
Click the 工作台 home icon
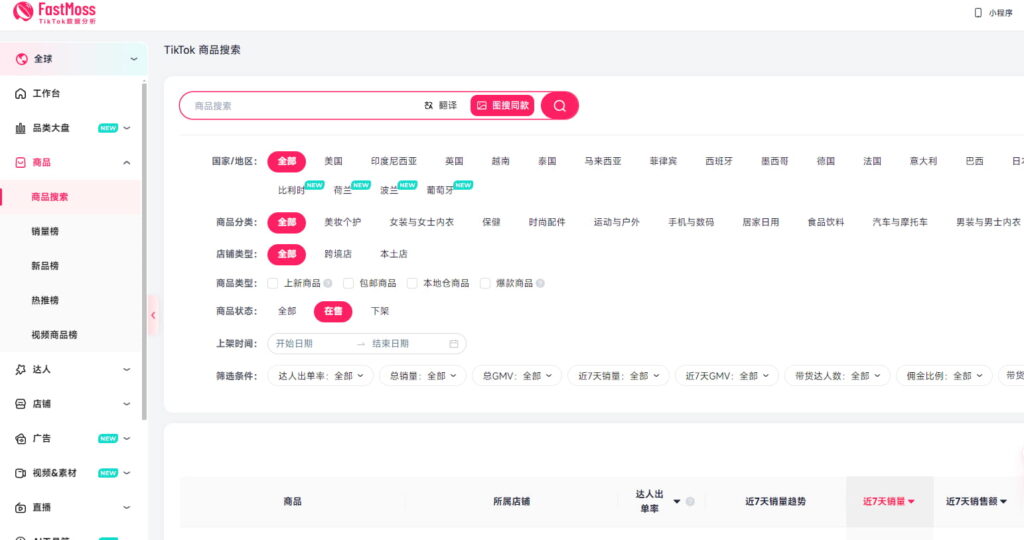tap(20, 93)
